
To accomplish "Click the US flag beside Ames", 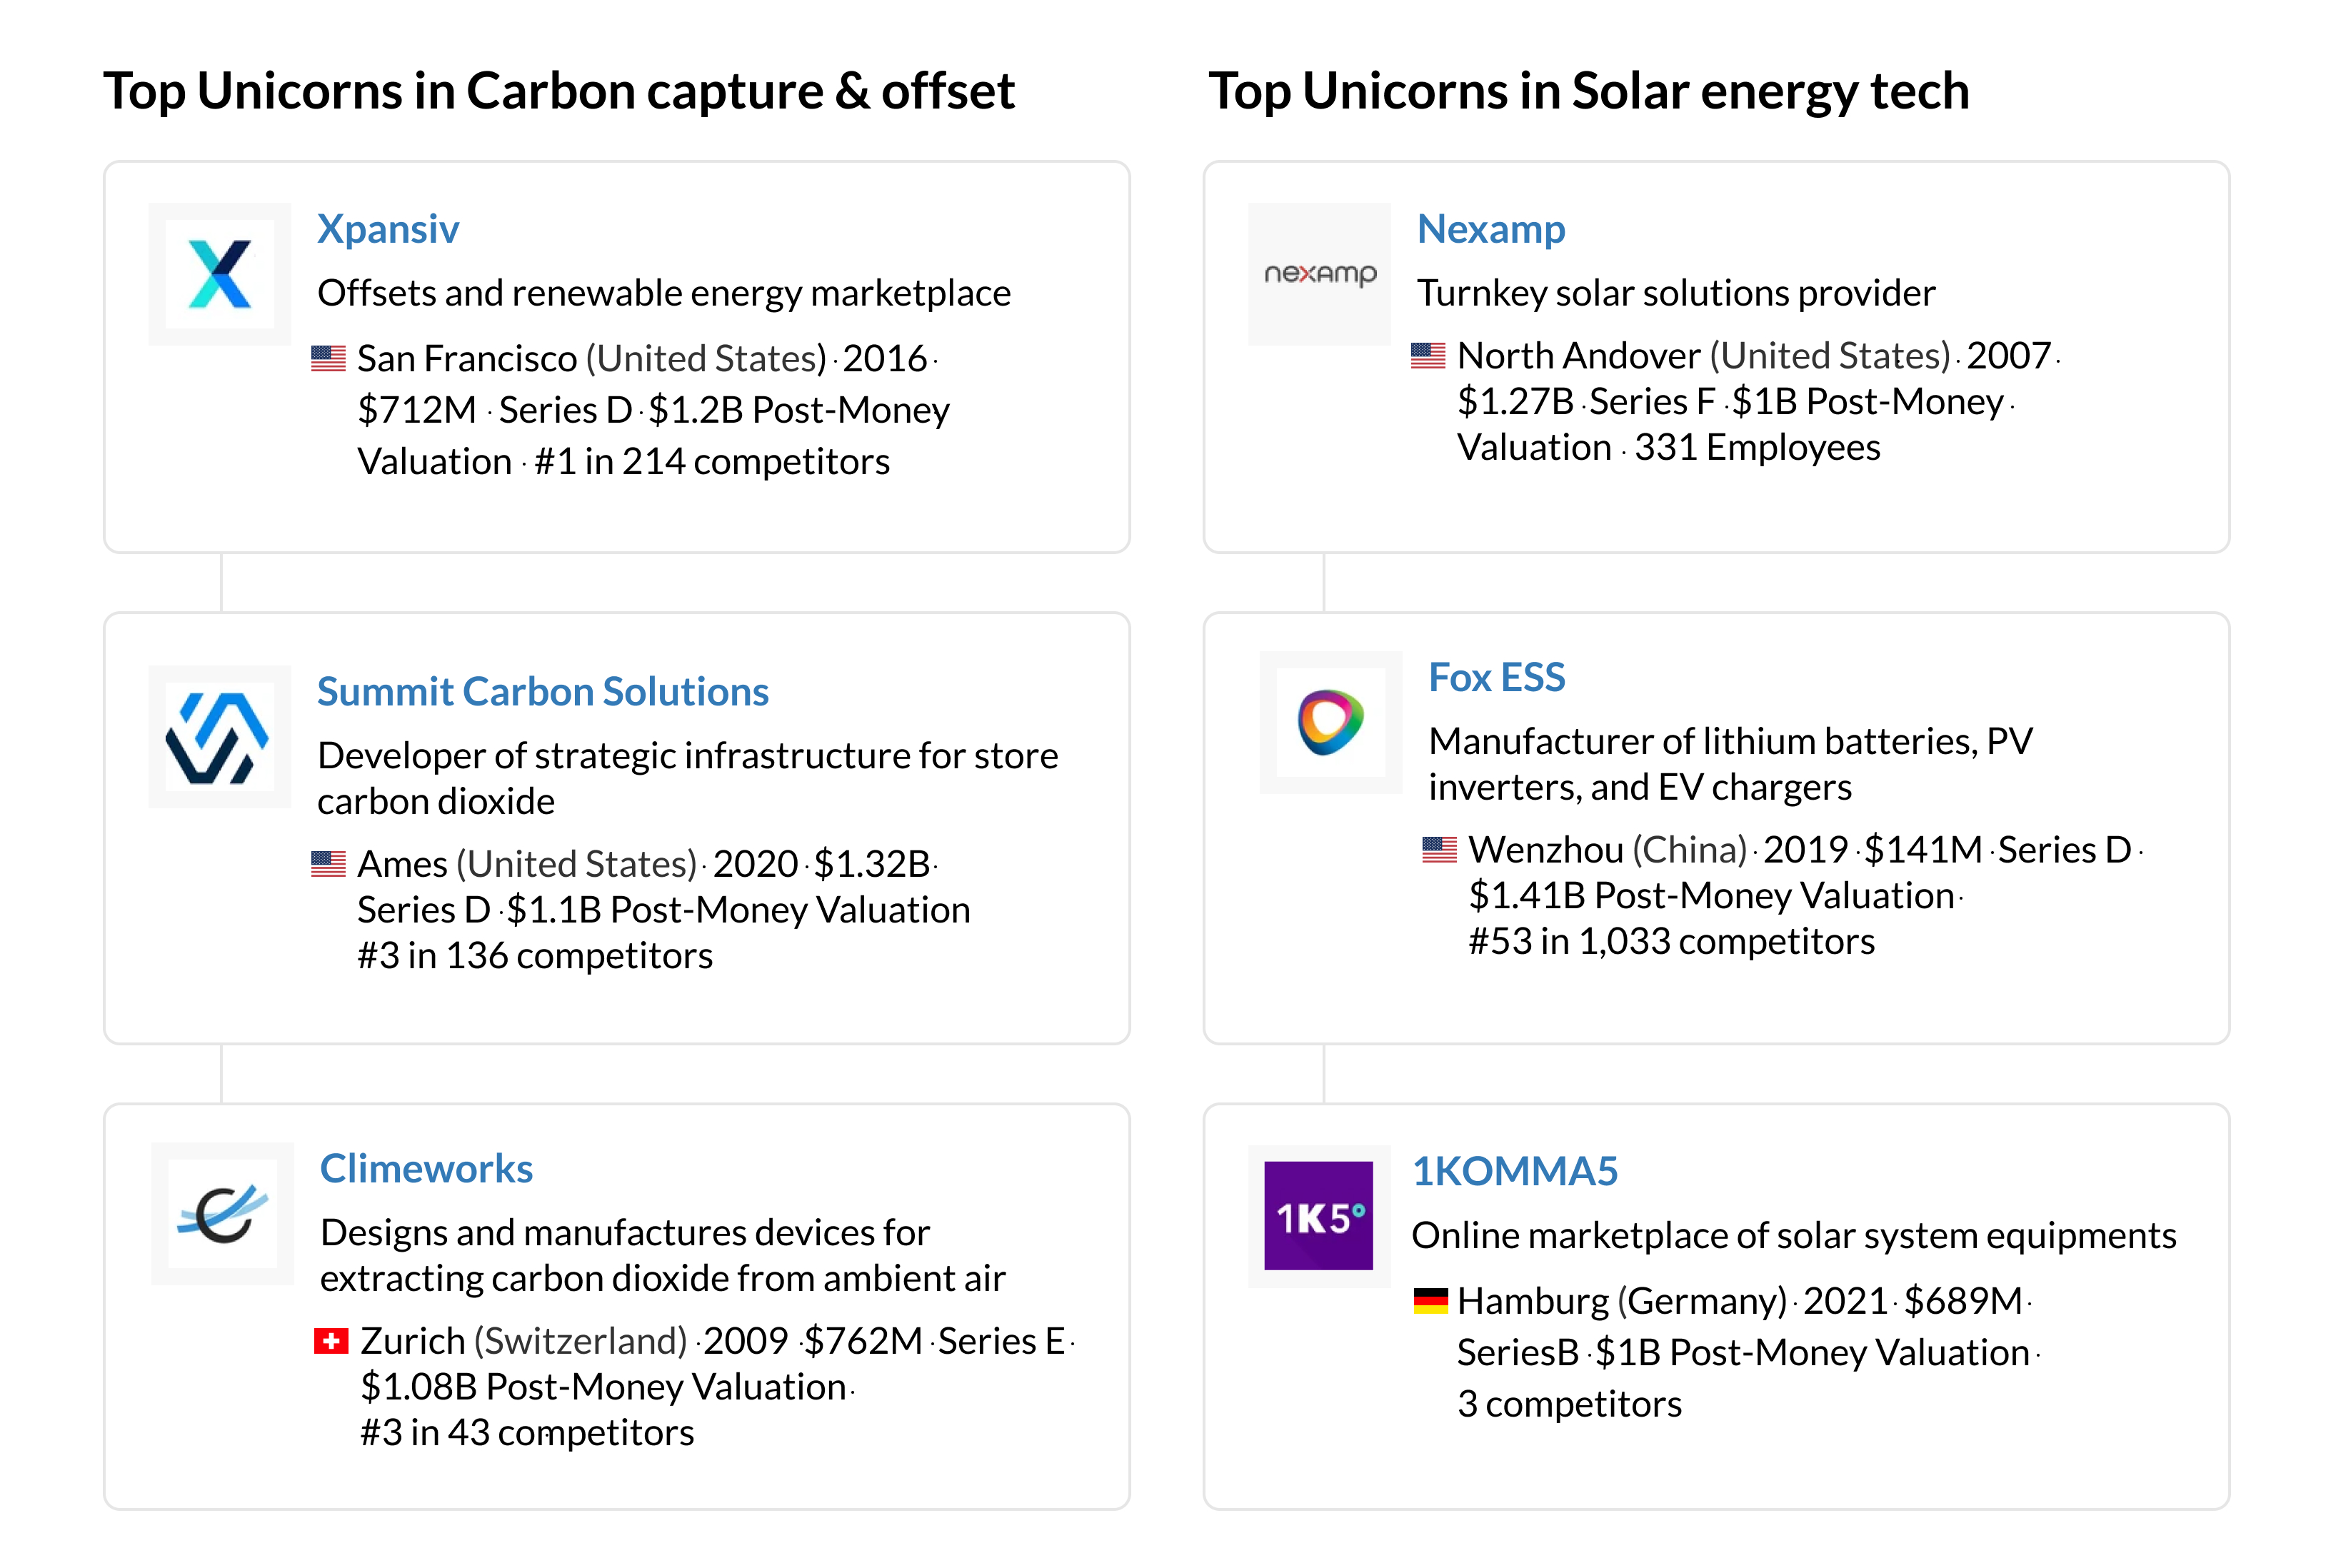I will point(328,863).
